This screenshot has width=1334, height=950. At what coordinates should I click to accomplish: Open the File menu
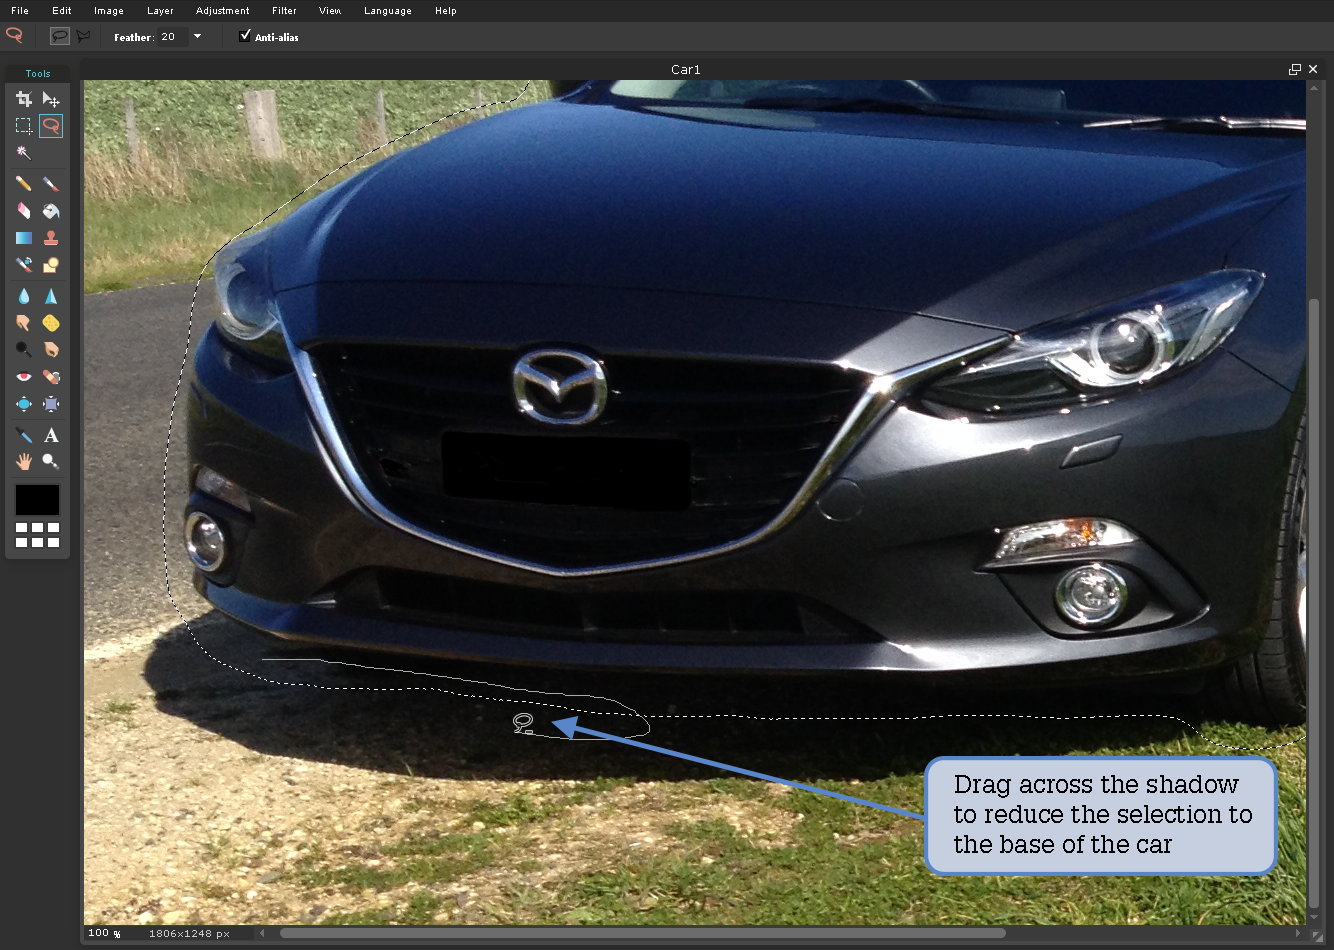click(x=20, y=11)
